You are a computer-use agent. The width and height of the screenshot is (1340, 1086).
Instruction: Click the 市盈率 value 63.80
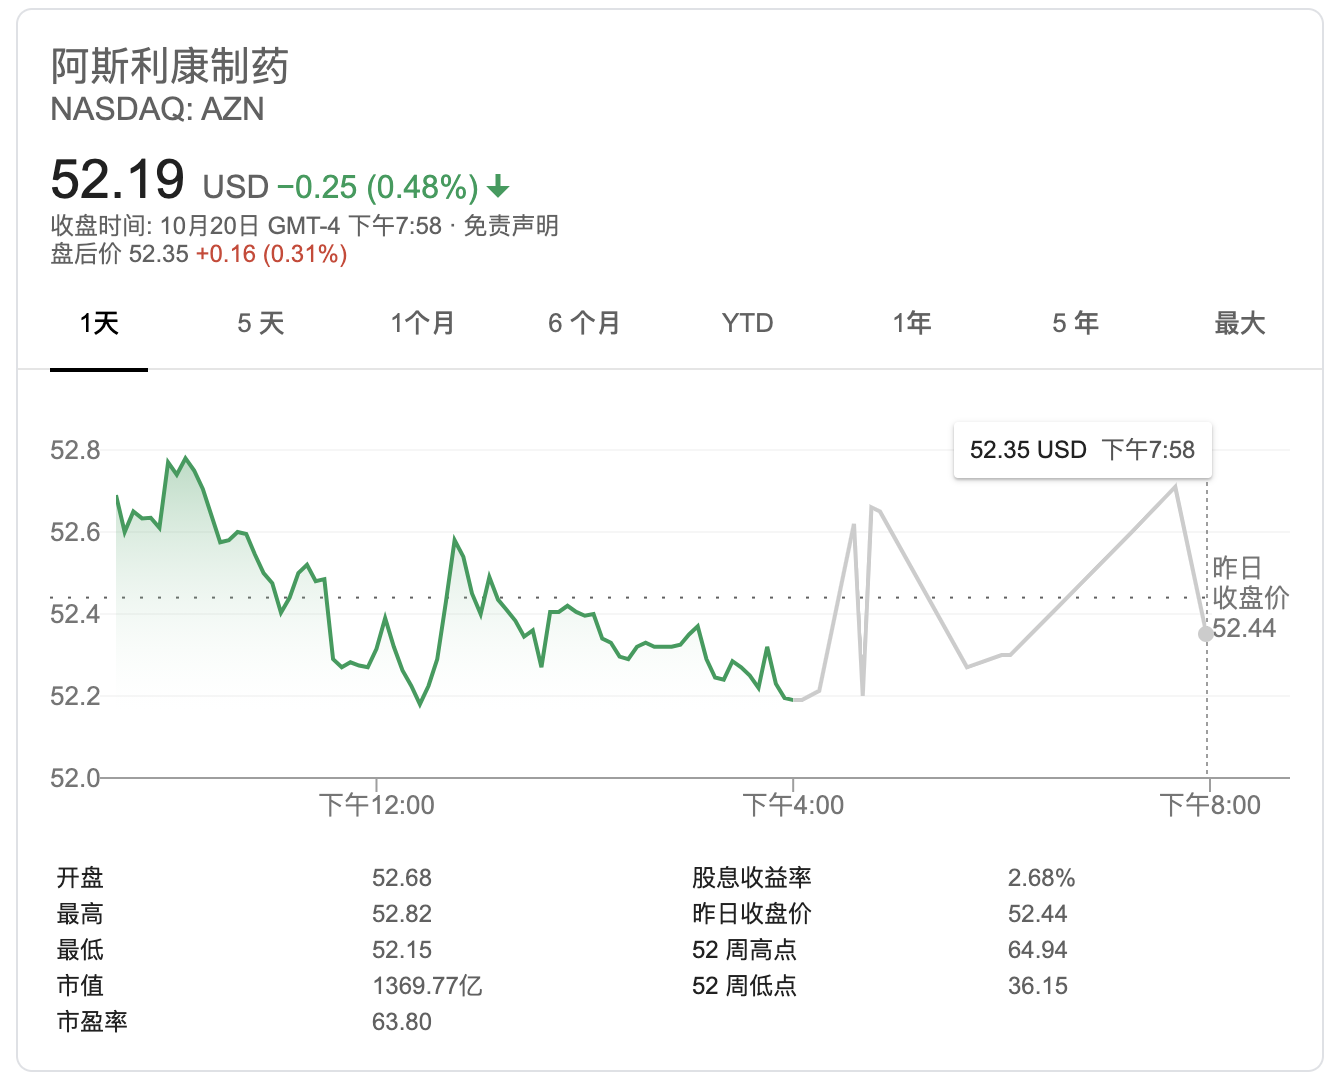(402, 1022)
